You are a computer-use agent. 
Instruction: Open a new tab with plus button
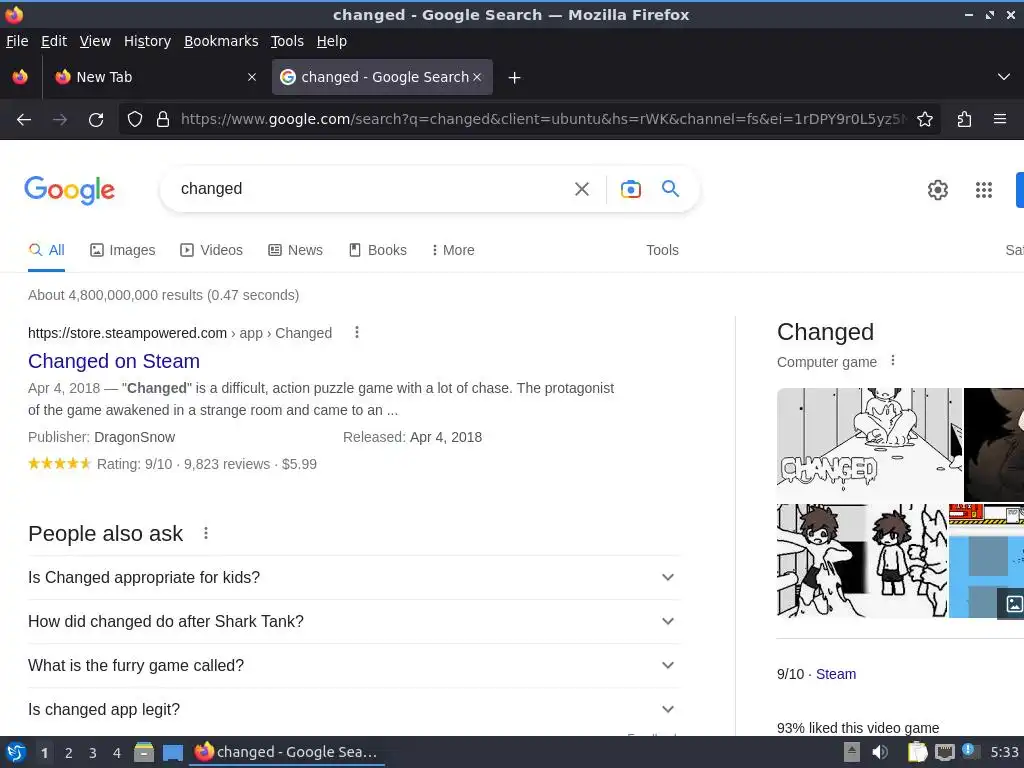(x=515, y=78)
